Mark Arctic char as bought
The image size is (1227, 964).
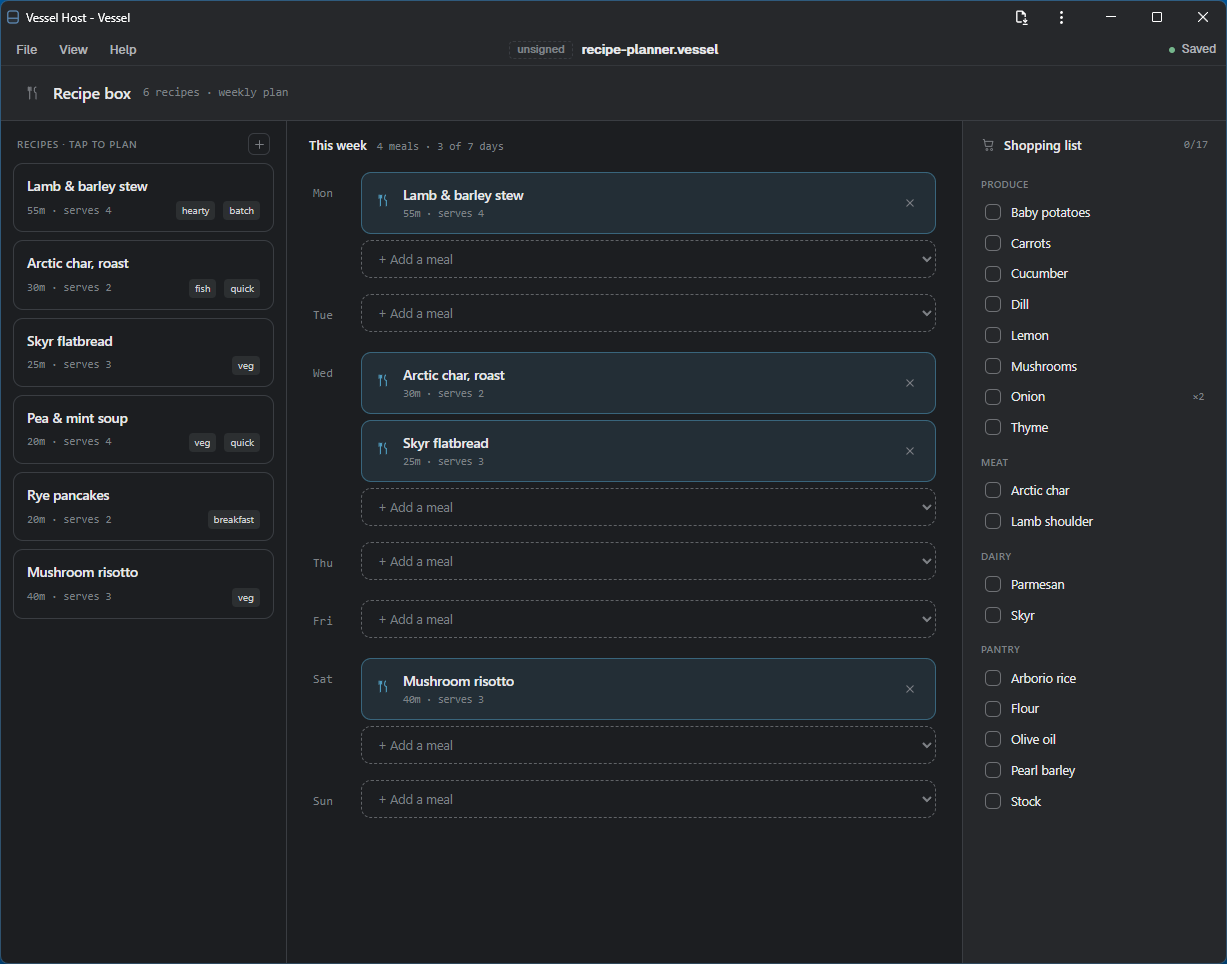tap(993, 490)
